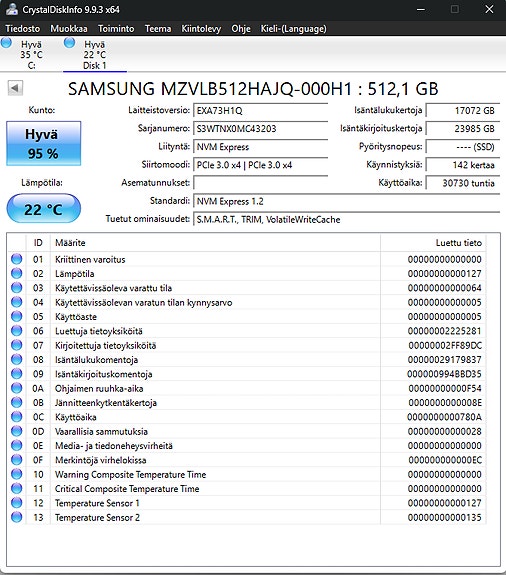Click the Siirtomoodi field PCIe 3.0 x4

point(260,165)
